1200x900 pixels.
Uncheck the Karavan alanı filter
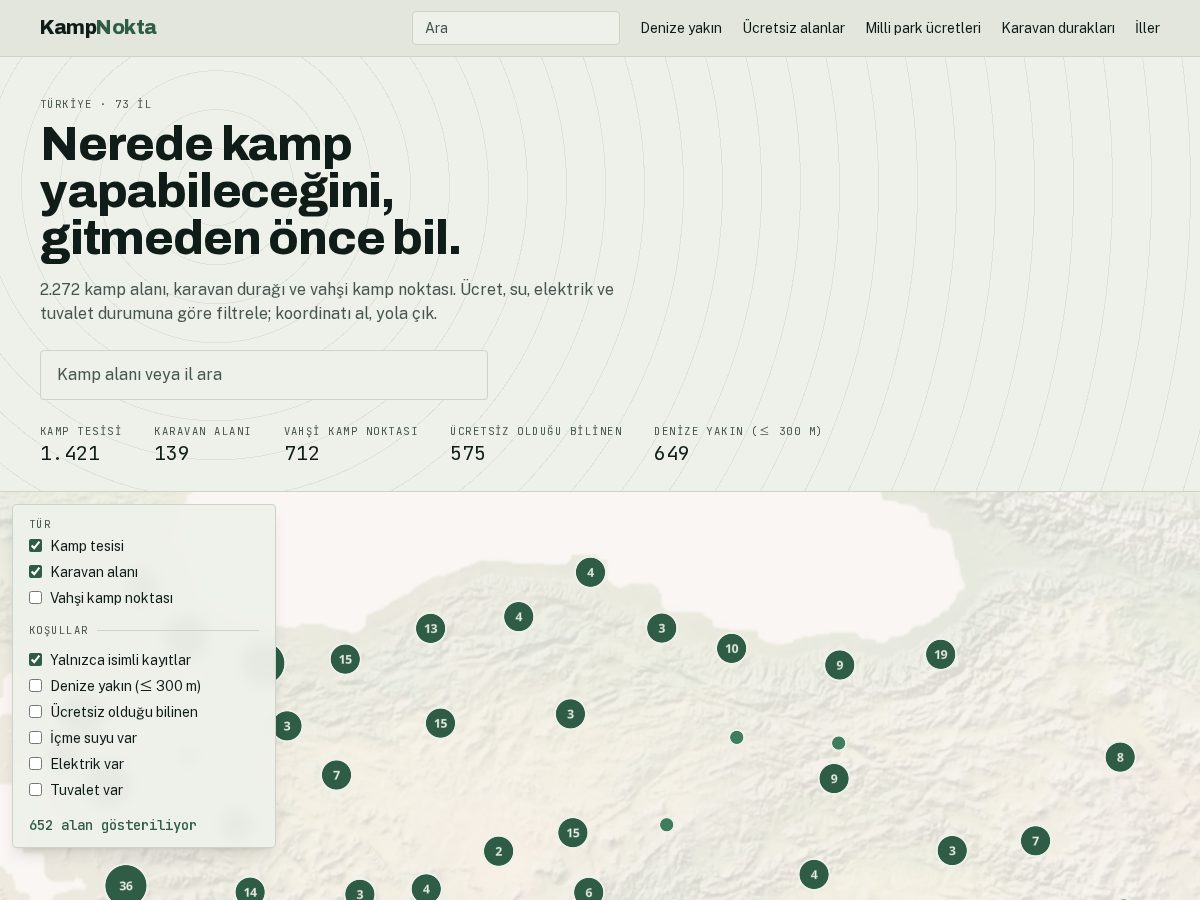(x=35, y=572)
